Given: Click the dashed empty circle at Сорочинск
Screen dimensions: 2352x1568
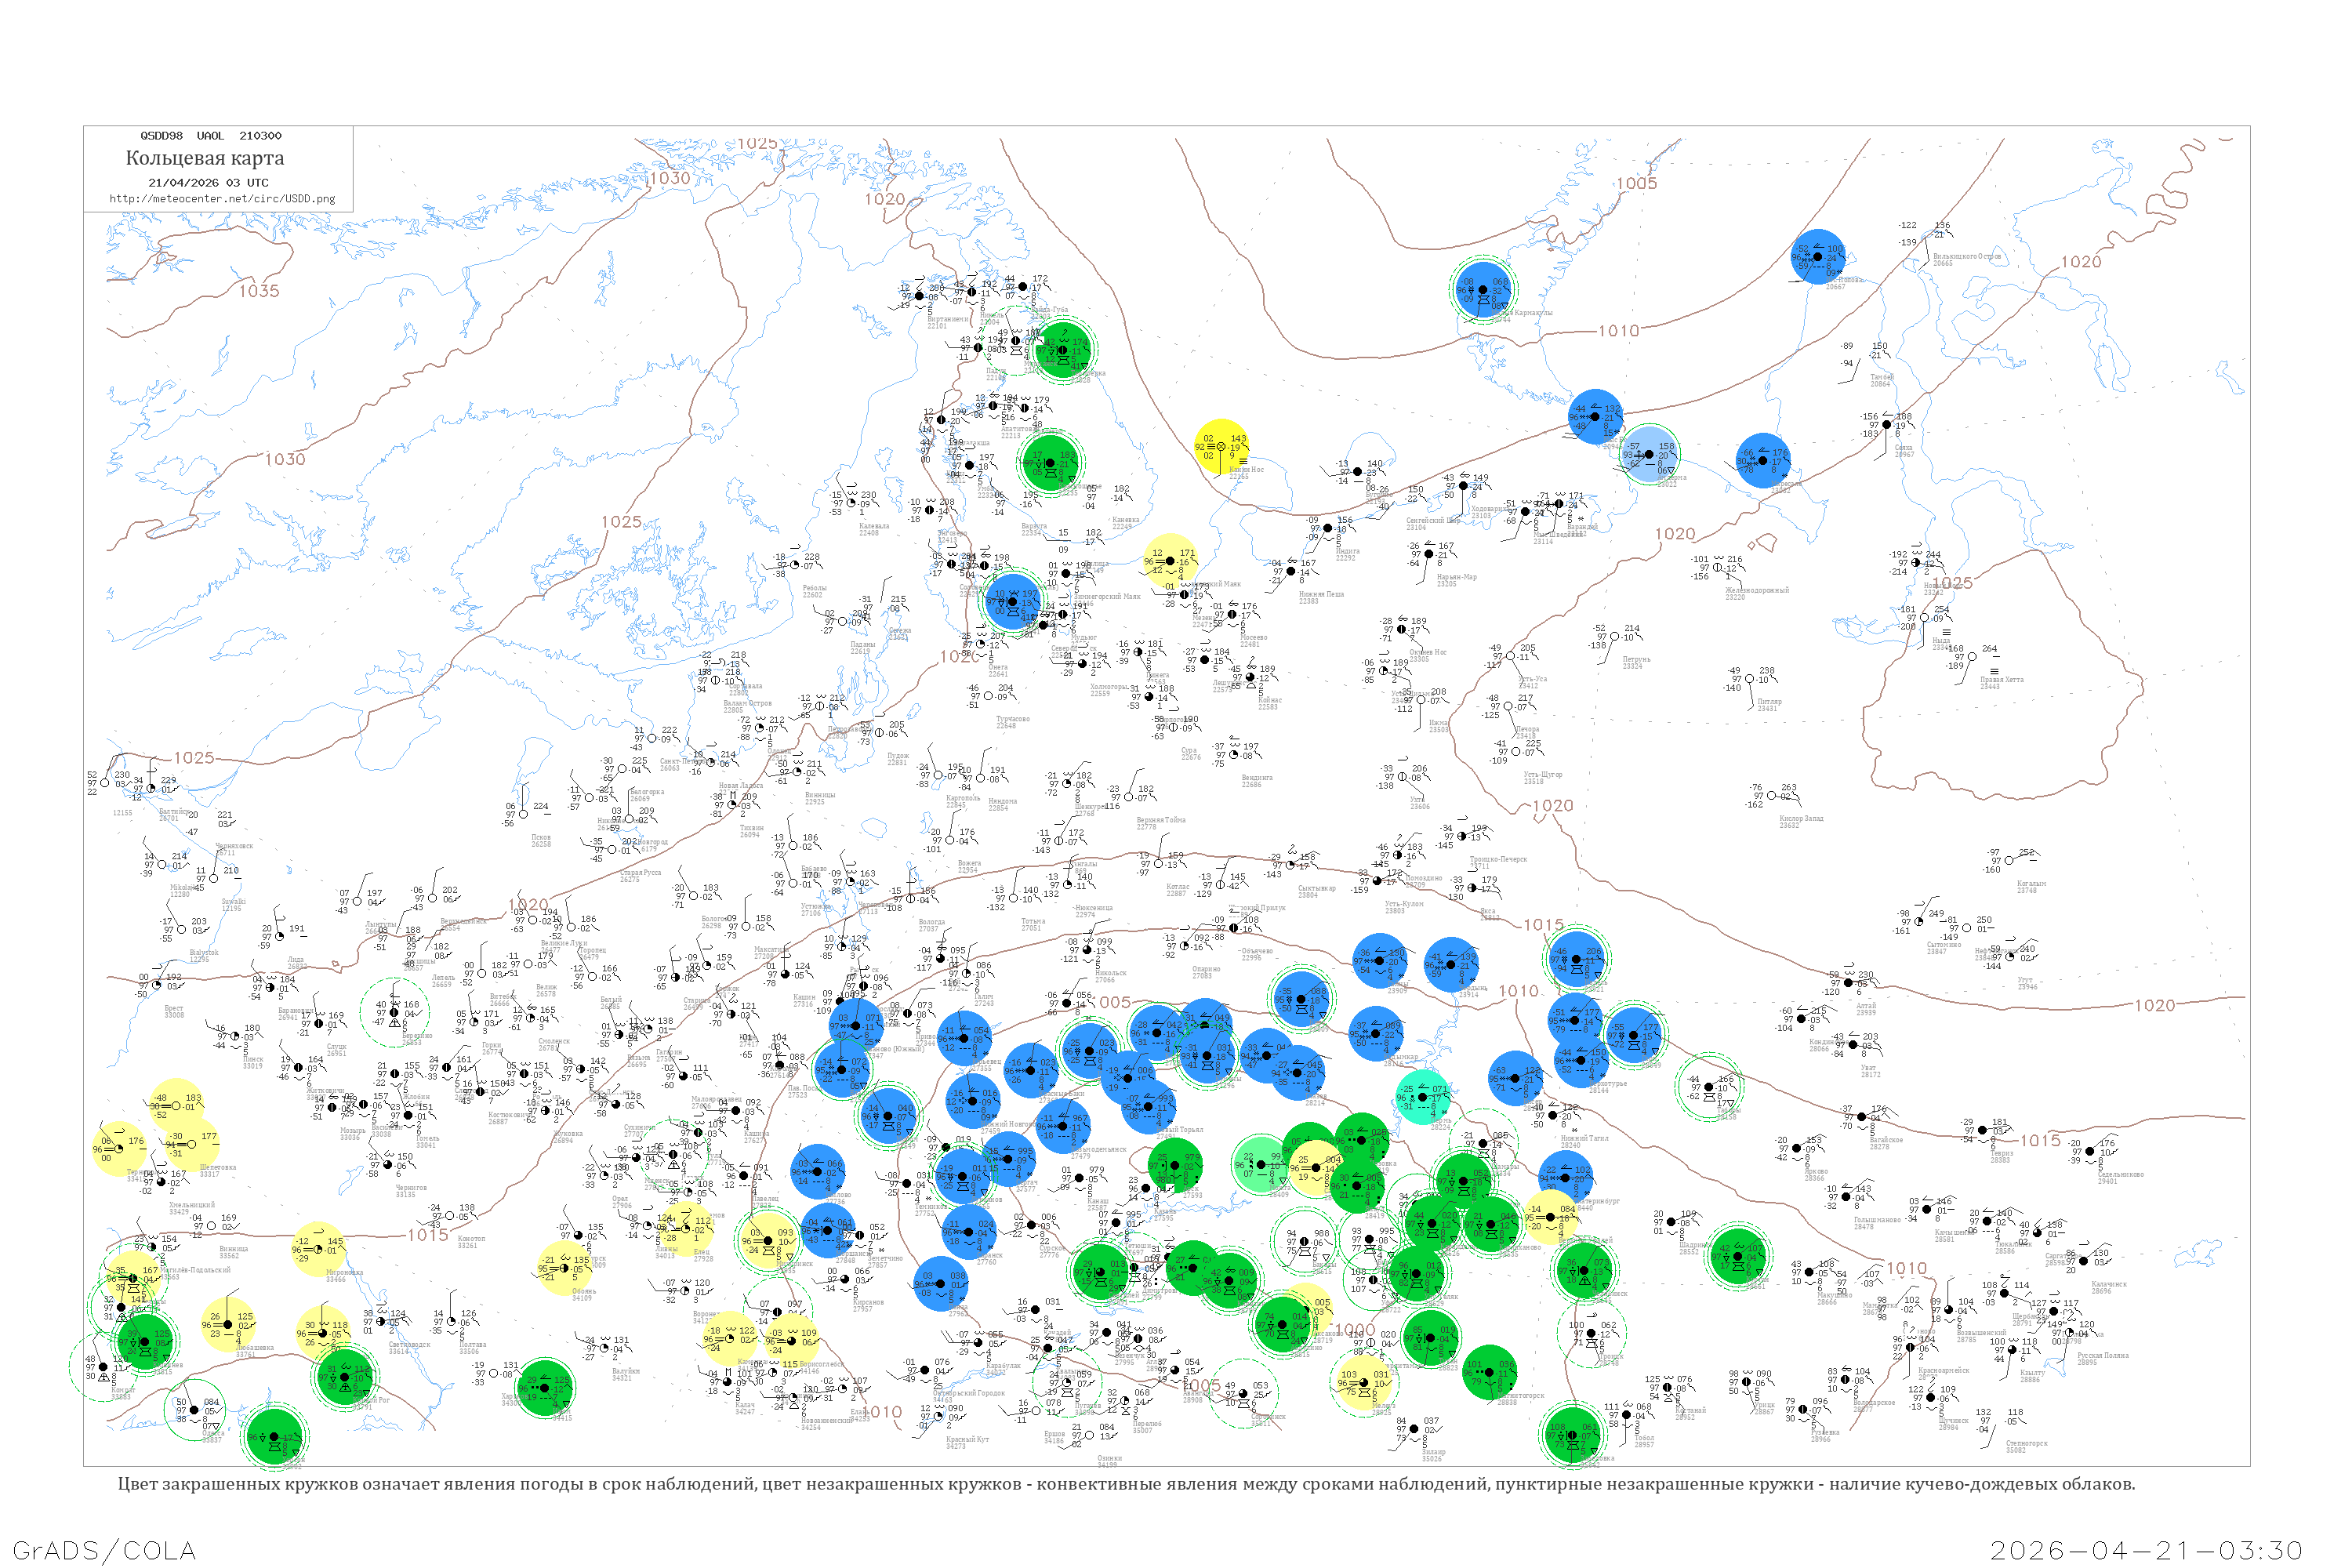Looking at the screenshot, I should click(1243, 1393).
